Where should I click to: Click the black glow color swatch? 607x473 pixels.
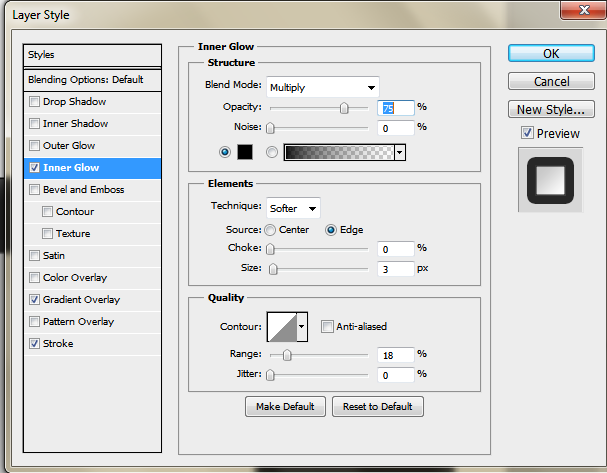point(245,152)
